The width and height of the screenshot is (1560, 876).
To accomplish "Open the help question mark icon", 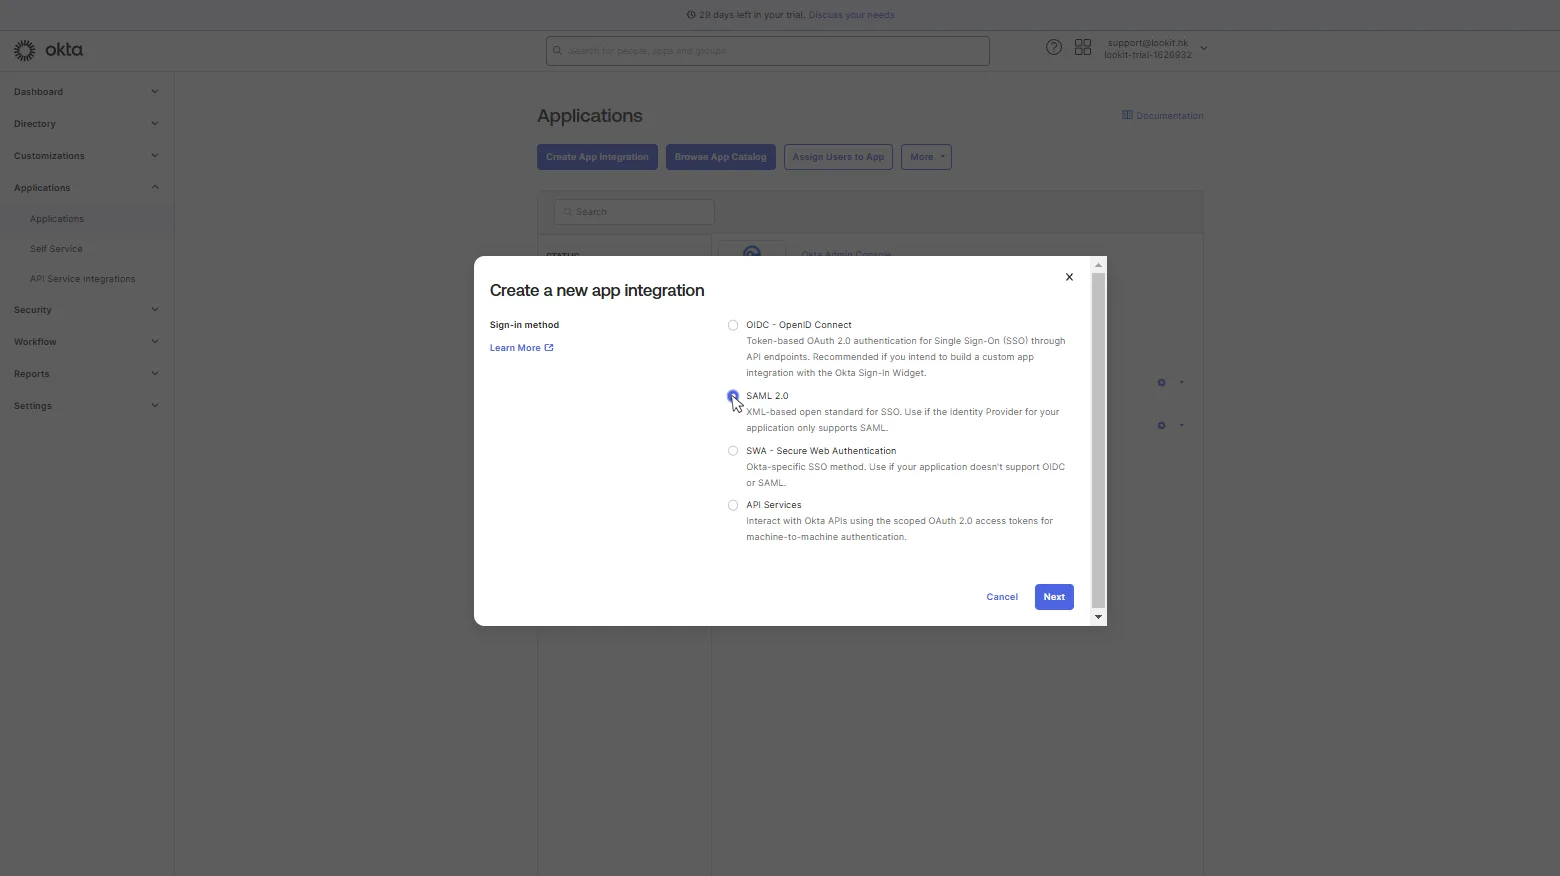I will (x=1054, y=47).
